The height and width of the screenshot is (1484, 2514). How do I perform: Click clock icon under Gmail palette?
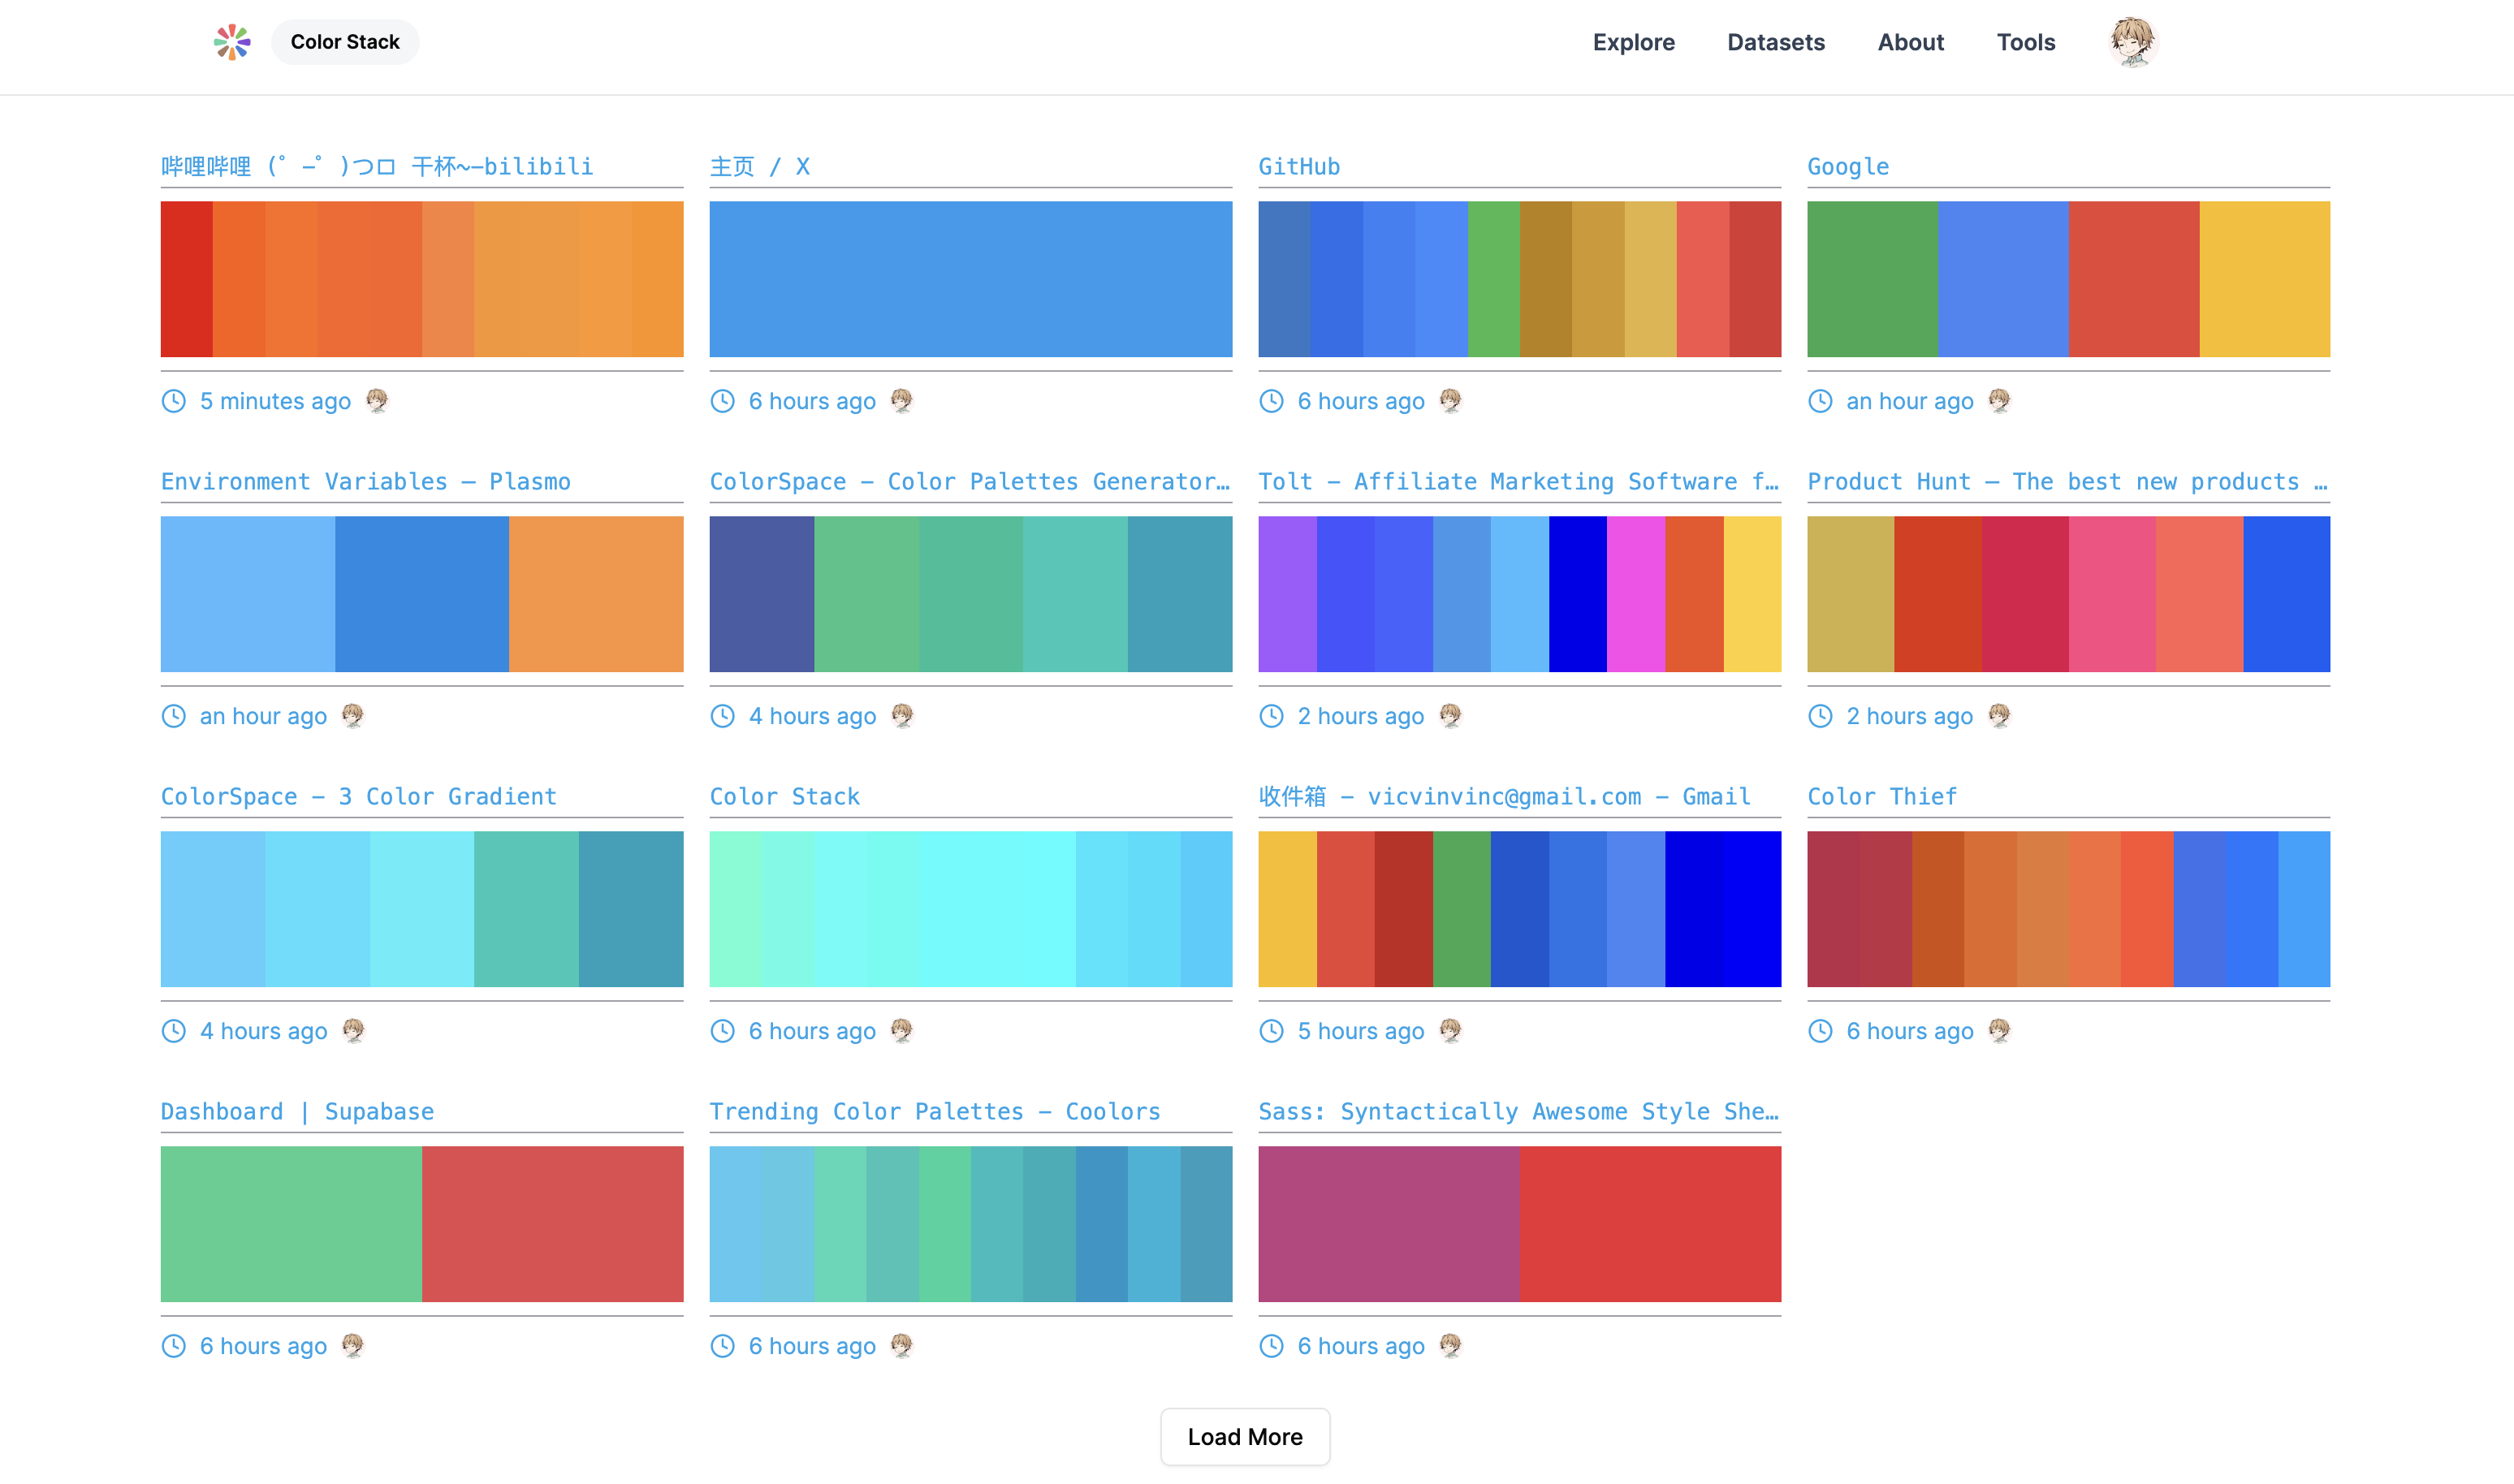1271,1031
